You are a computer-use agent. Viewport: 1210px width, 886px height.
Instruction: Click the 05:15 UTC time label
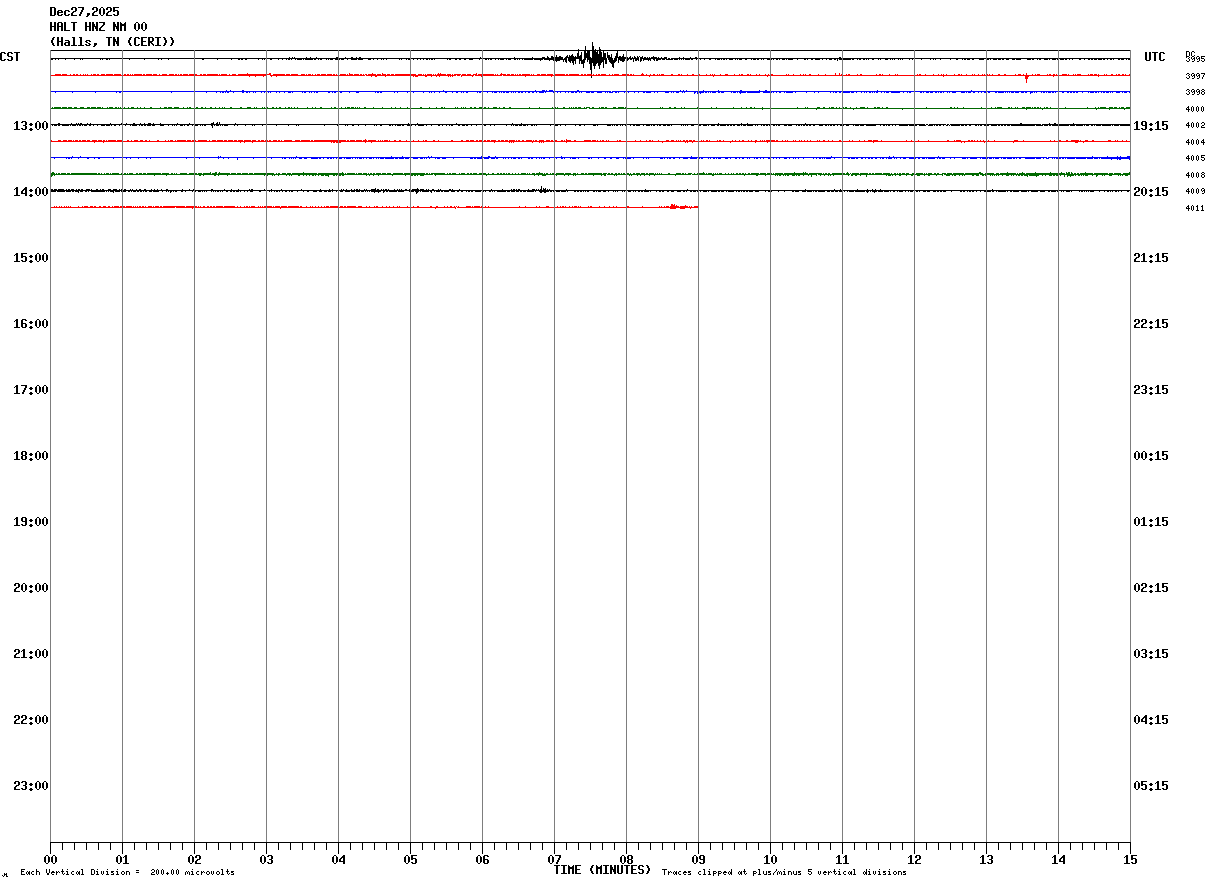(1151, 786)
